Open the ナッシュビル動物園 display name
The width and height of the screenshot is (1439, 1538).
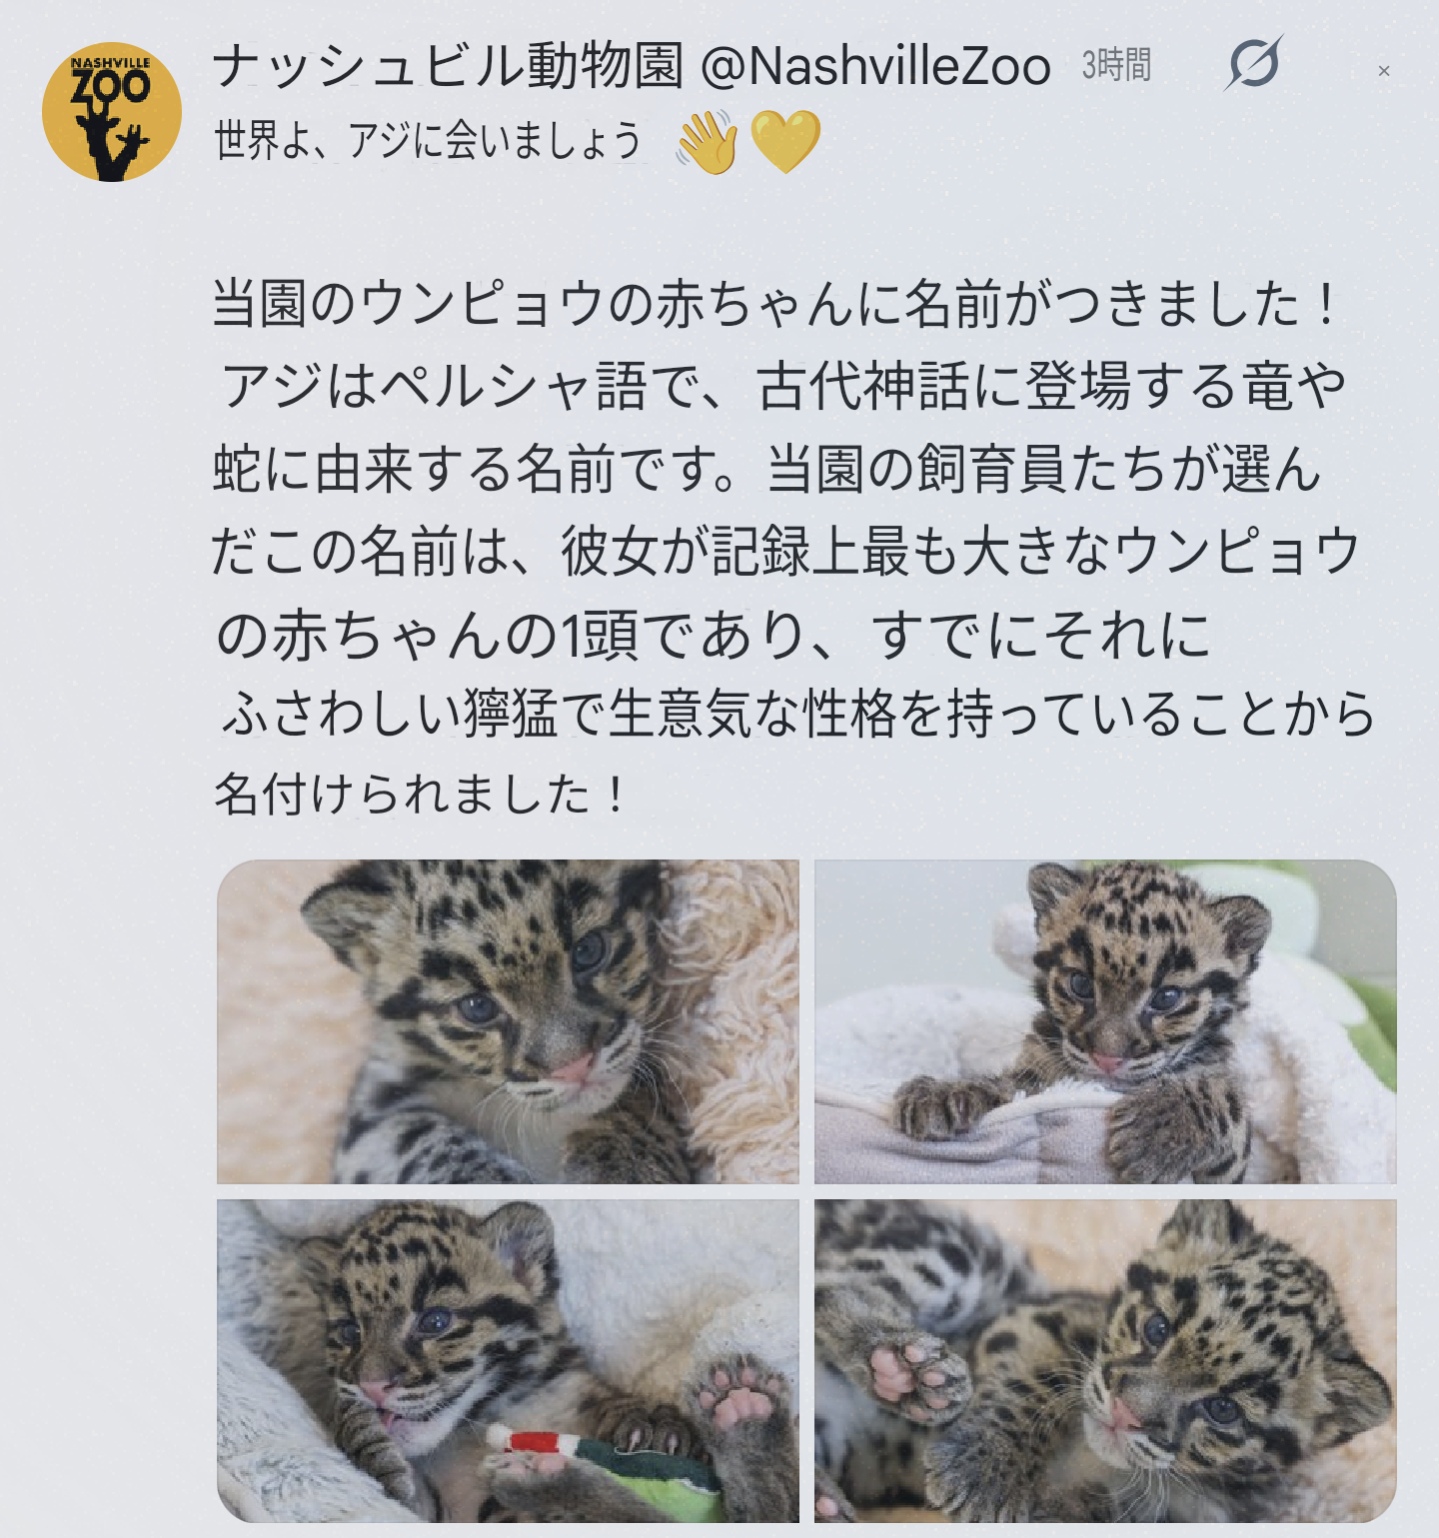click(x=448, y=67)
